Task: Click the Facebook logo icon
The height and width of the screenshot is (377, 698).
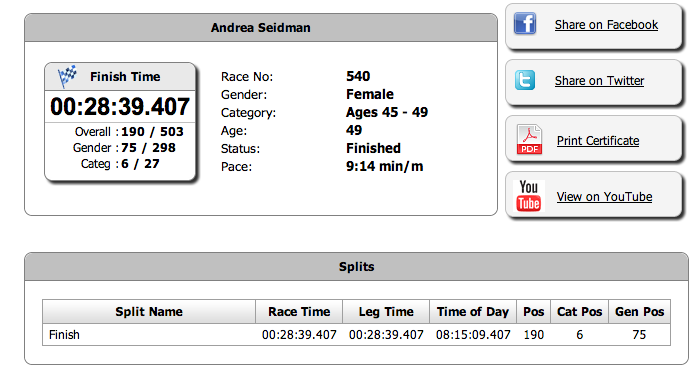Action: point(525,23)
